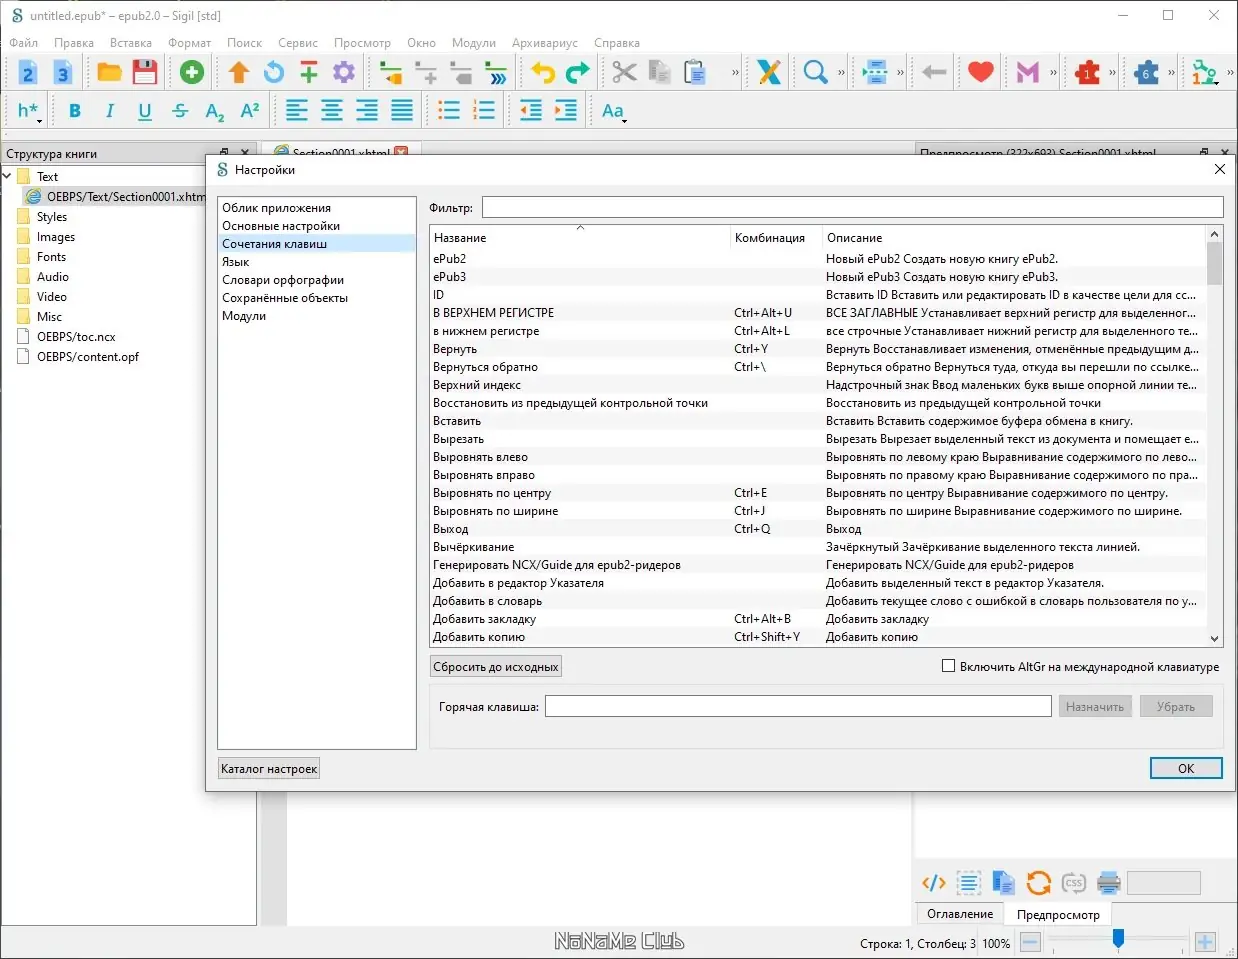The image size is (1238, 959).
Task: Click the zoom out minus button
Action: [1030, 942]
